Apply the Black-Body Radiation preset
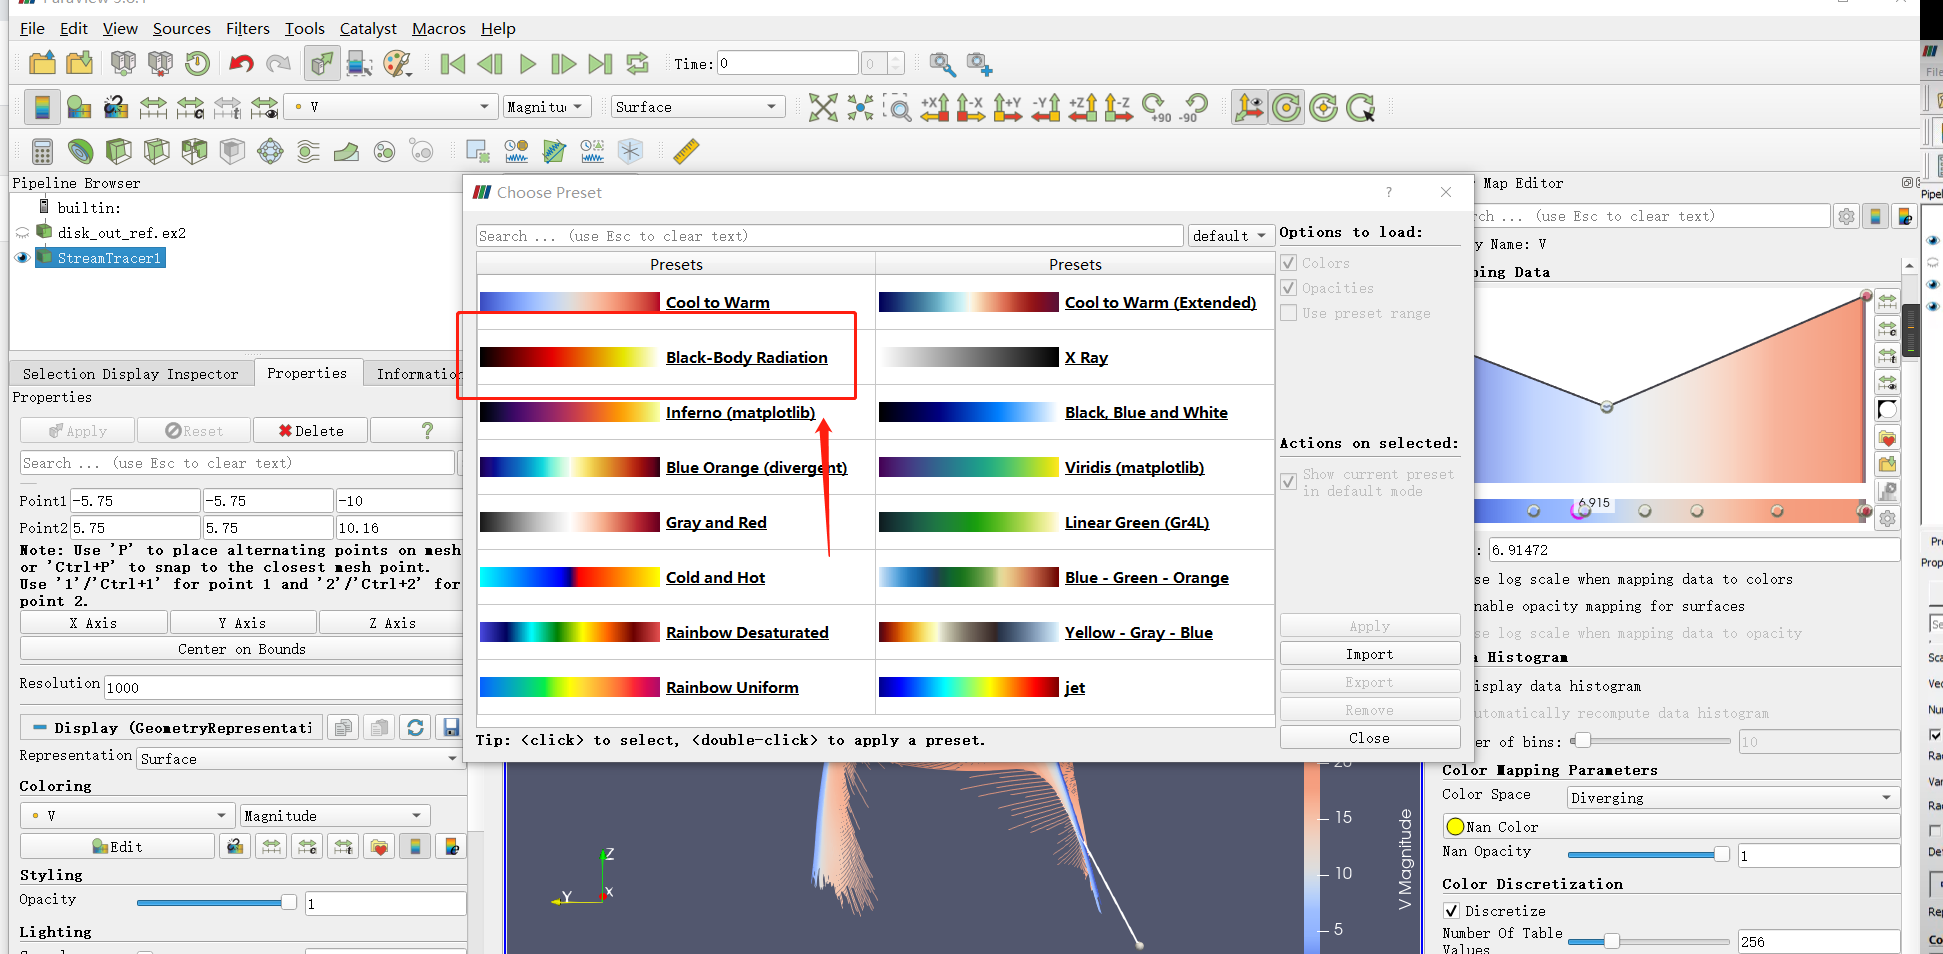This screenshot has width=1943, height=954. [746, 357]
